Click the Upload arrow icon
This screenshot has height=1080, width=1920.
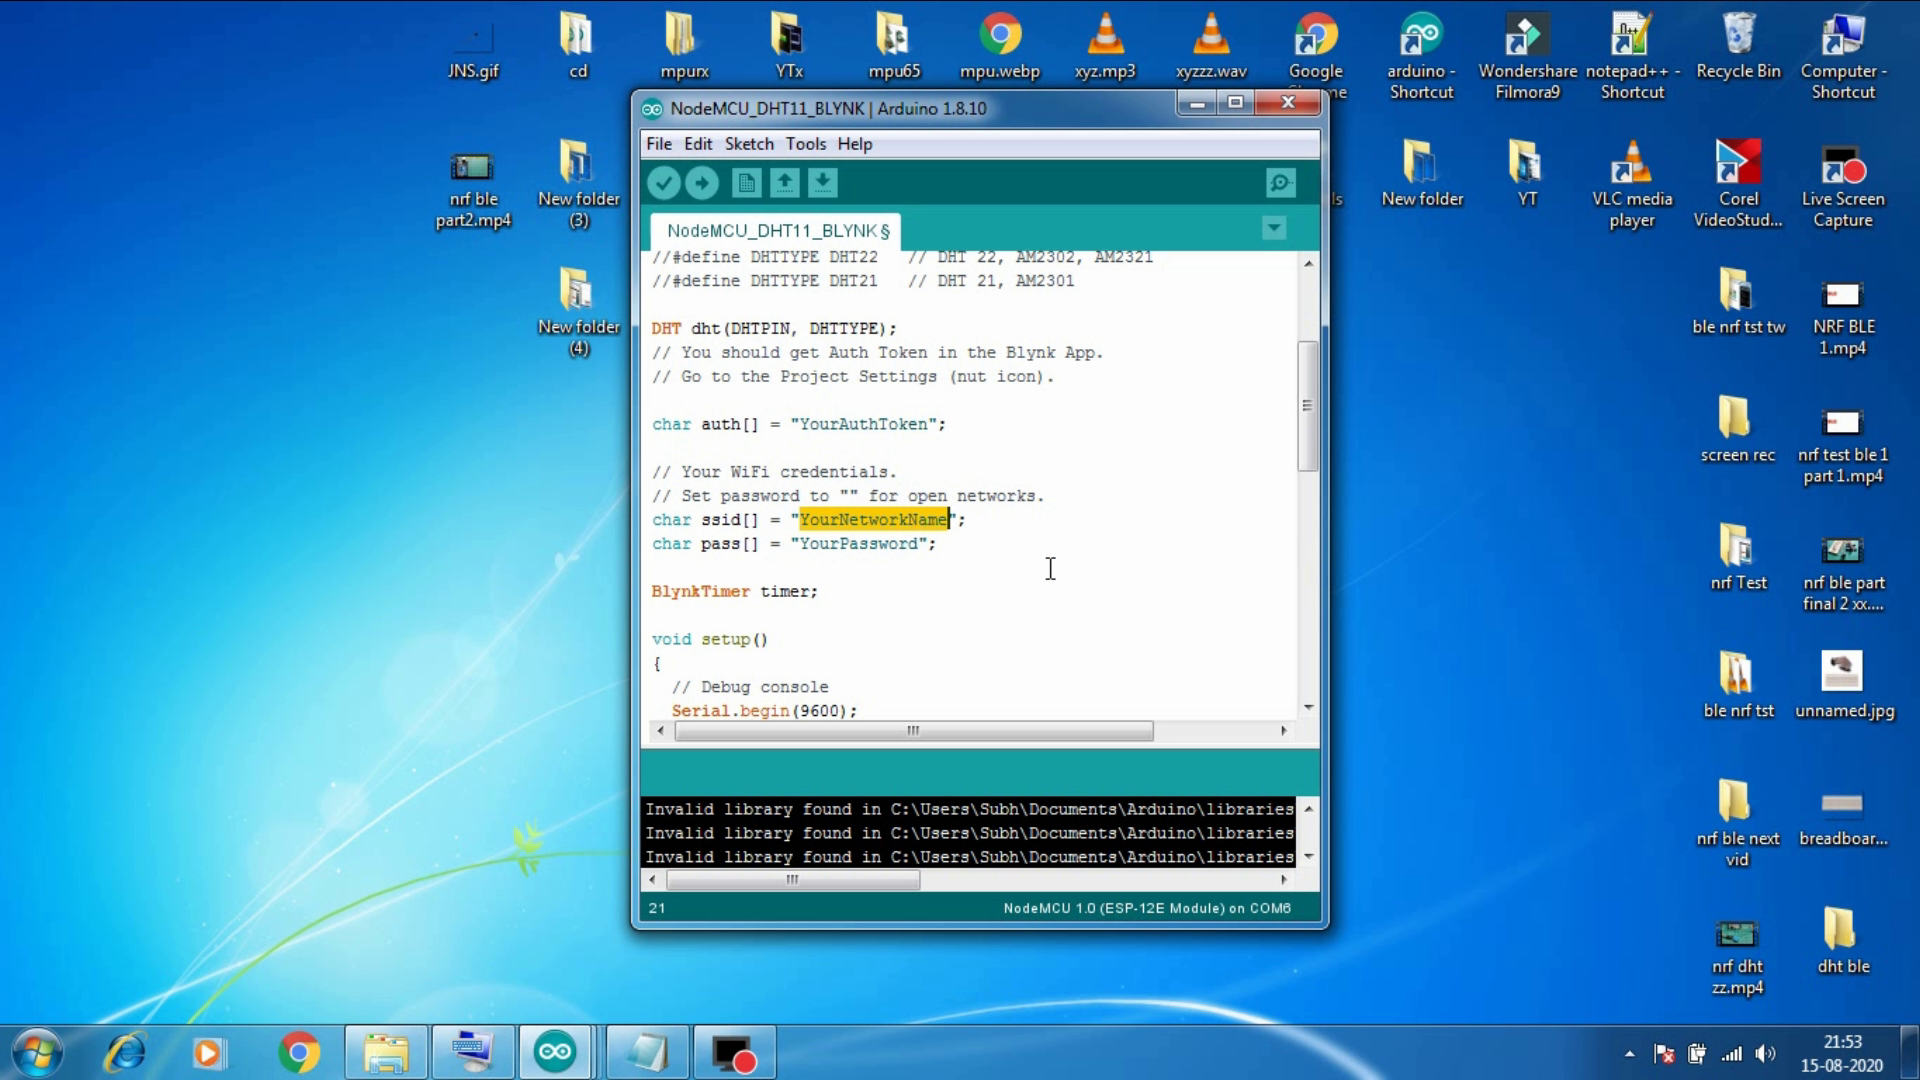[702, 183]
